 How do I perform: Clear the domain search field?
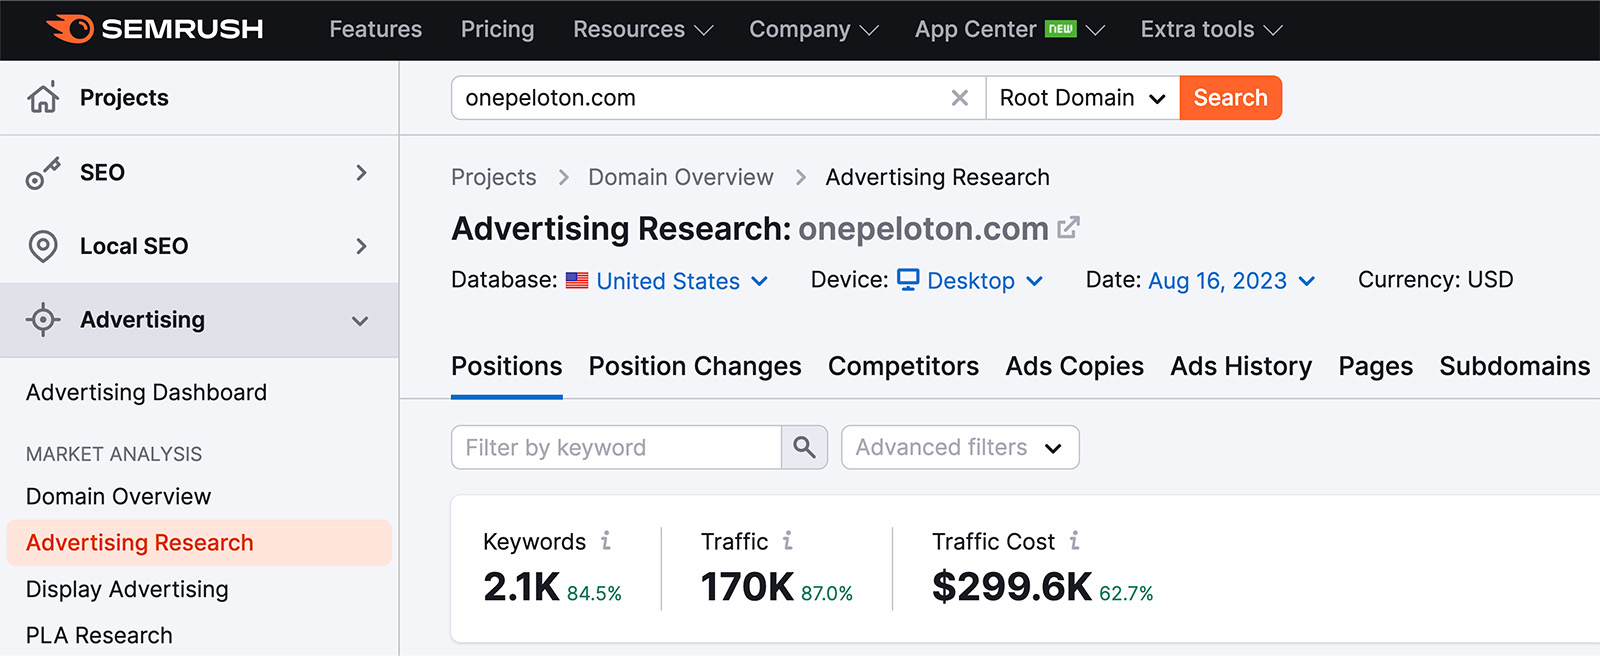pos(960,98)
